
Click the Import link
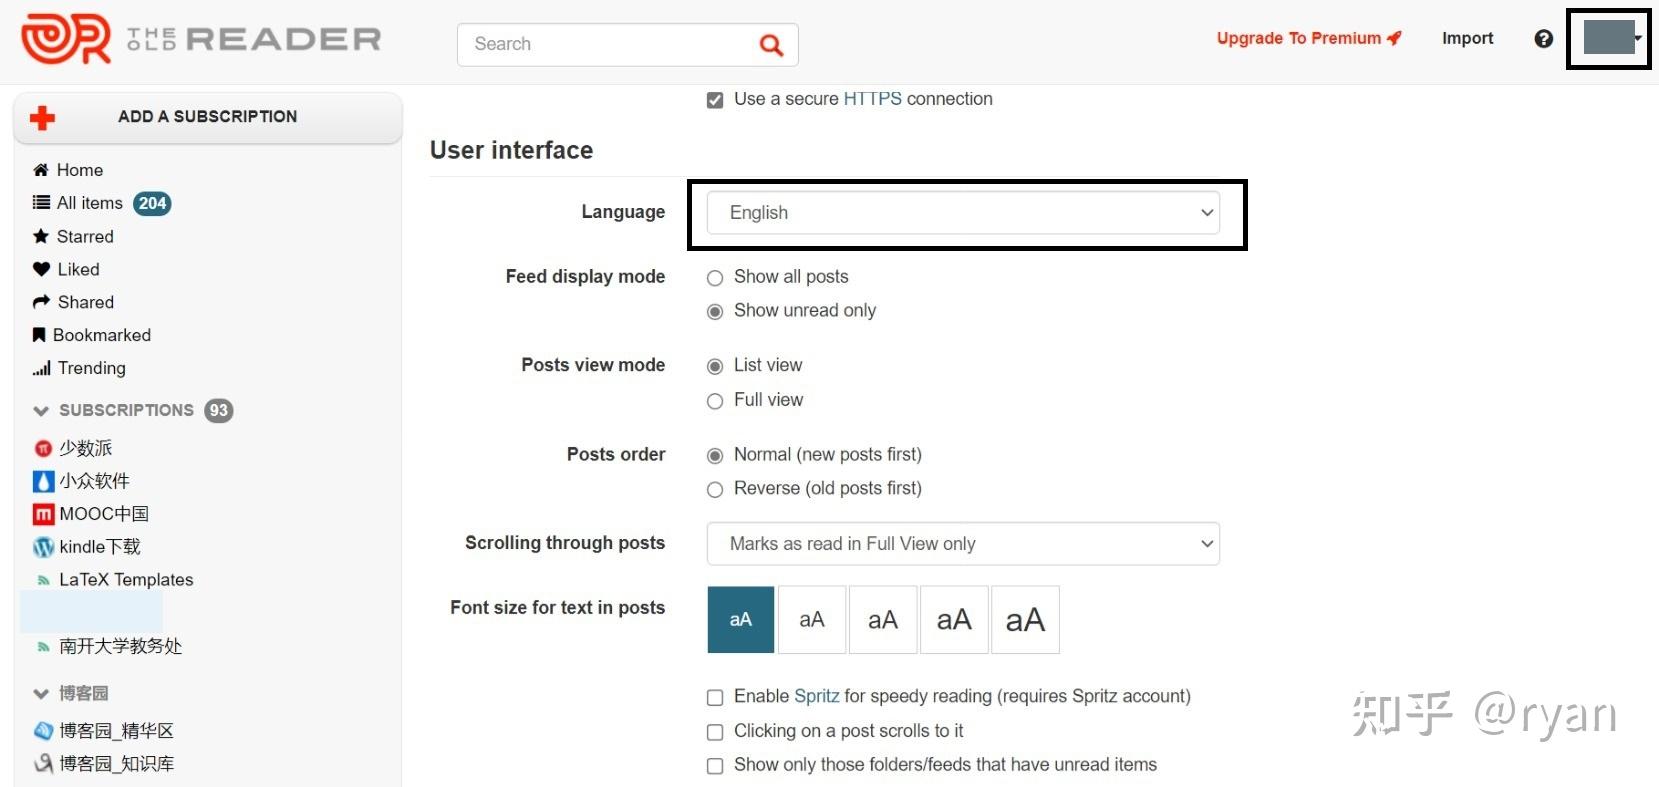tap(1467, 38)
